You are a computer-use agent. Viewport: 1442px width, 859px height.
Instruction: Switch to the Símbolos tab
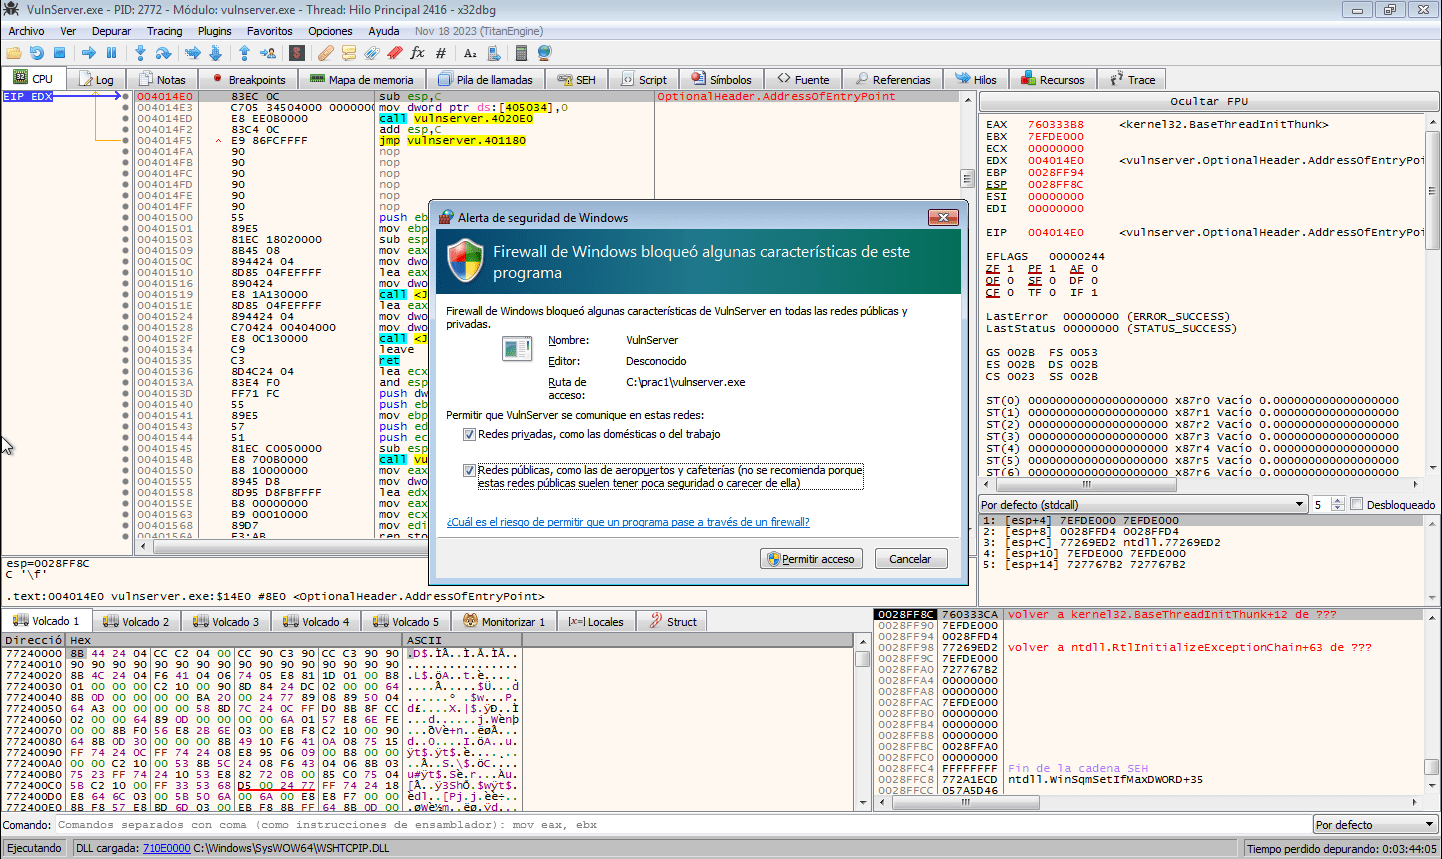[x=720, y=80]
